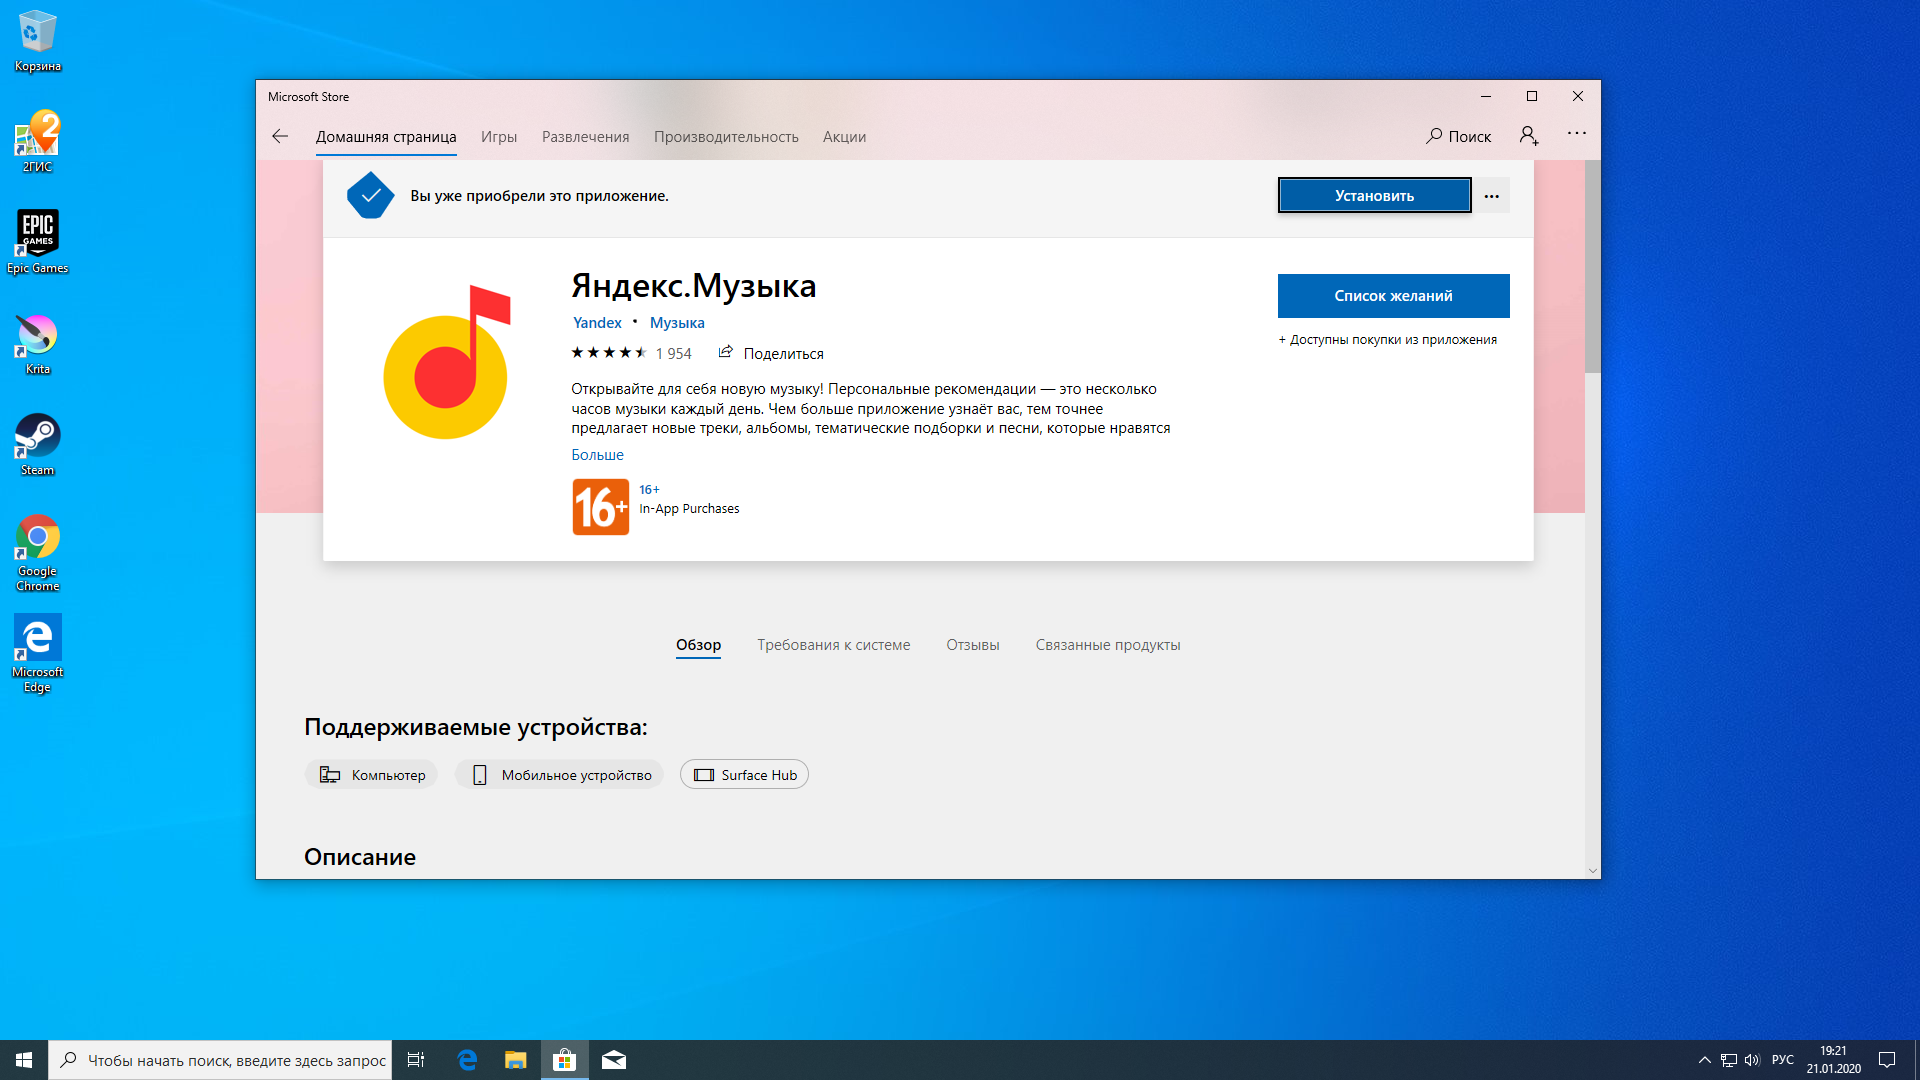
Task: Click the Яндекс.Музыка app logo
Action: (447, 362)
